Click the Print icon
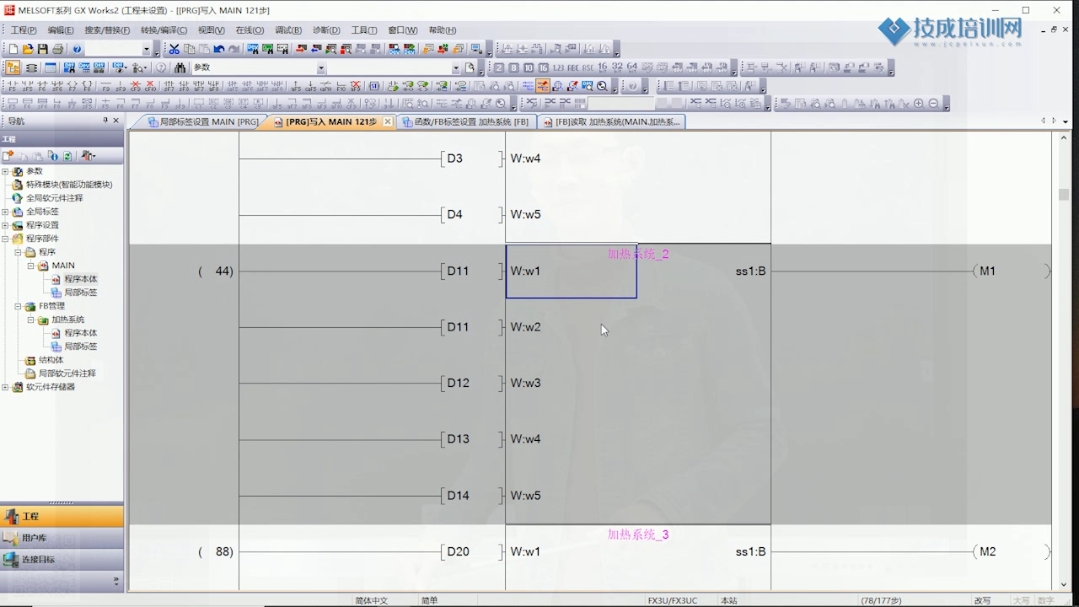This screenshot has height=607, width=1079. (58, 49)
